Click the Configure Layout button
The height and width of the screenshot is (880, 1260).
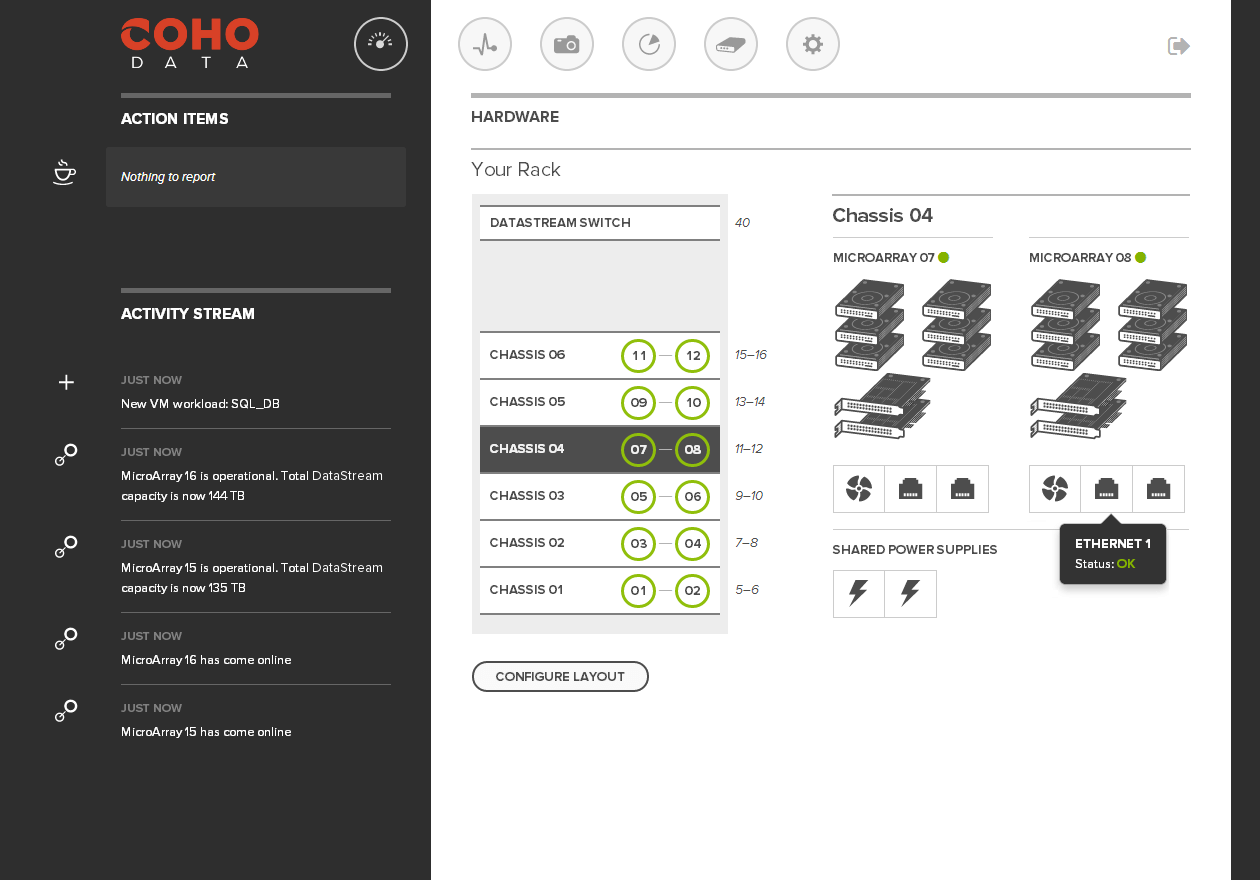point(560,677)
